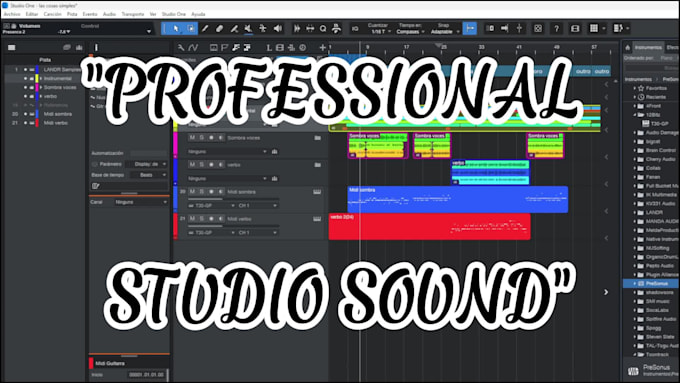Click the grid layout icon in toolbar
680x383 pixels.
coord(594,29)
